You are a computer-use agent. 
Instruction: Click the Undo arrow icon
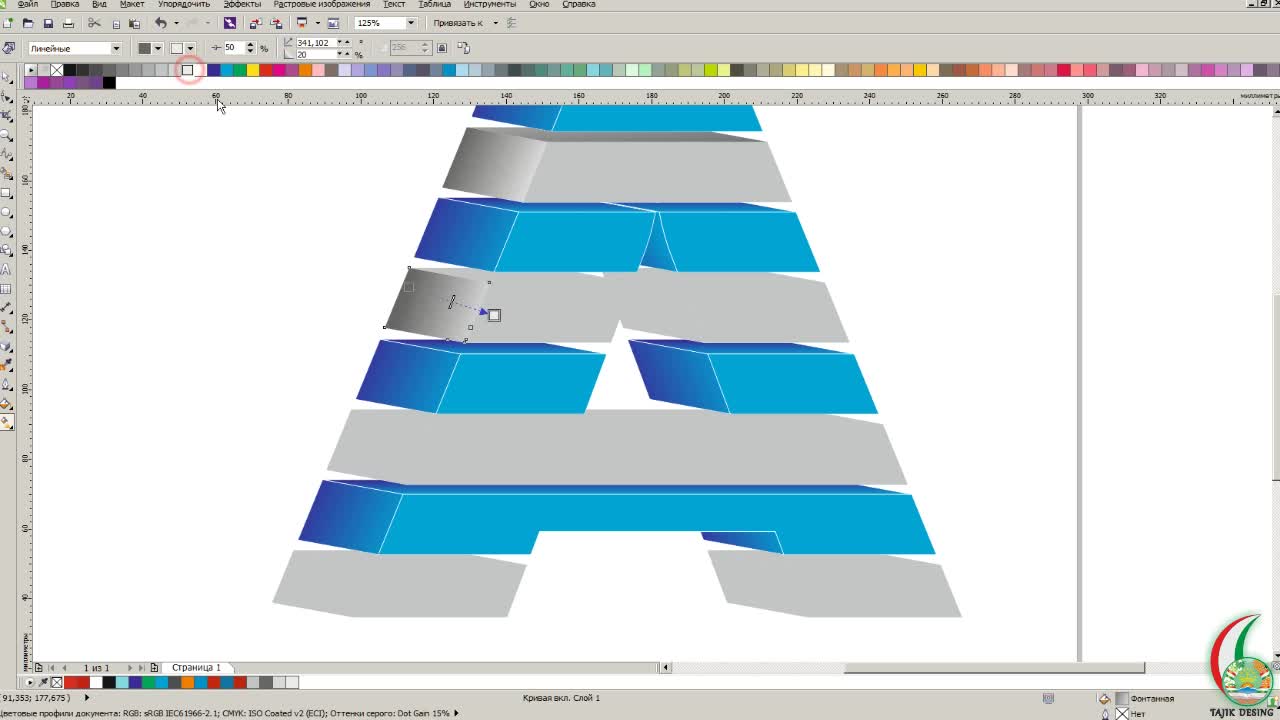point(160,23)
